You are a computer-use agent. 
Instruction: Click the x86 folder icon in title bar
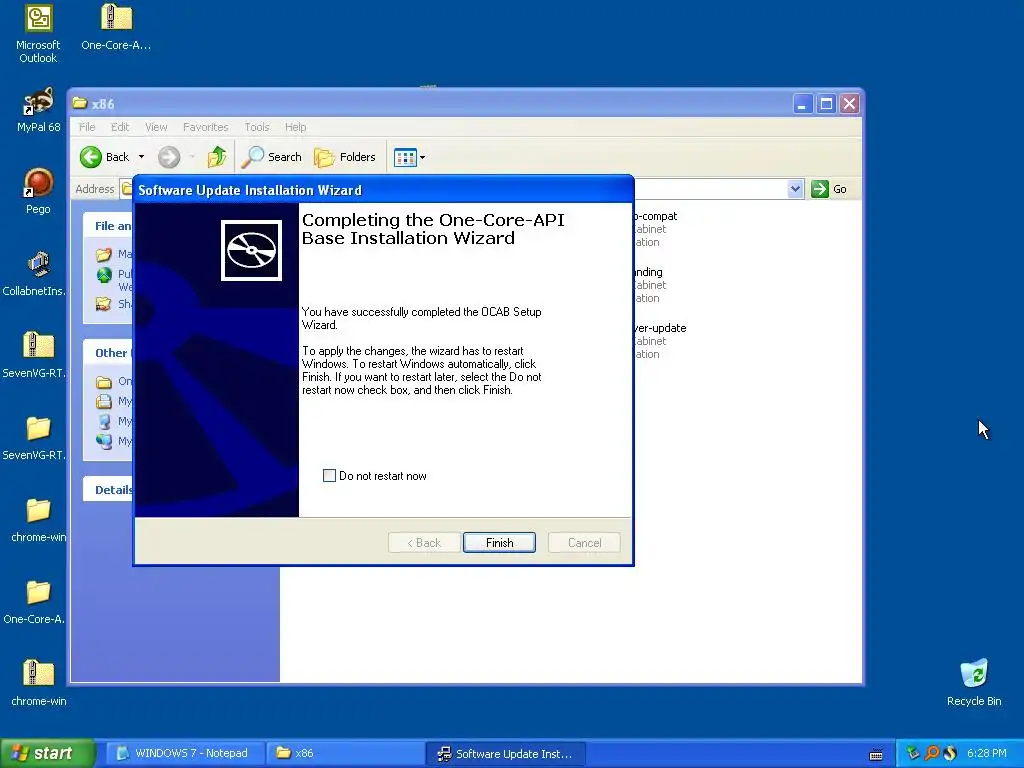pos(80,103)
